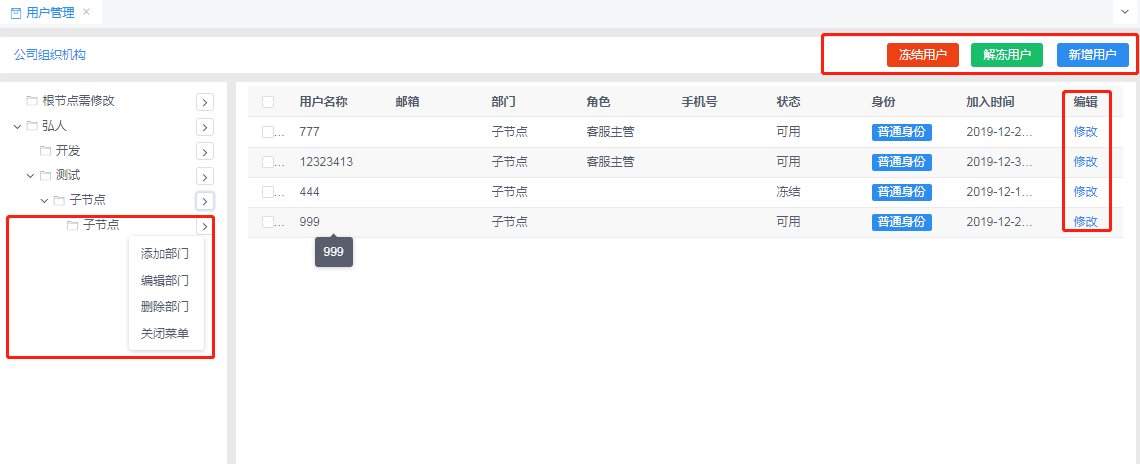Viewport: 1140px width, 464px height.
Task: Select the 根节点需修改 tree node
Action: point(79,100)
